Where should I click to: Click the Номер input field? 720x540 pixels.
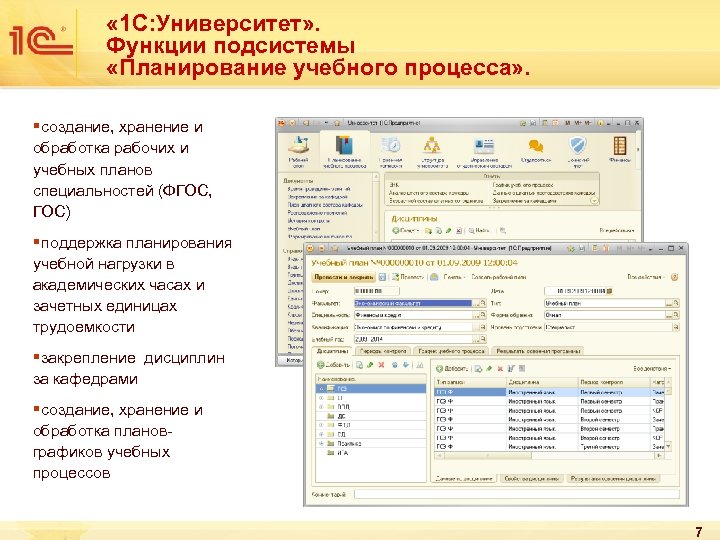click(x=377, y=291)
